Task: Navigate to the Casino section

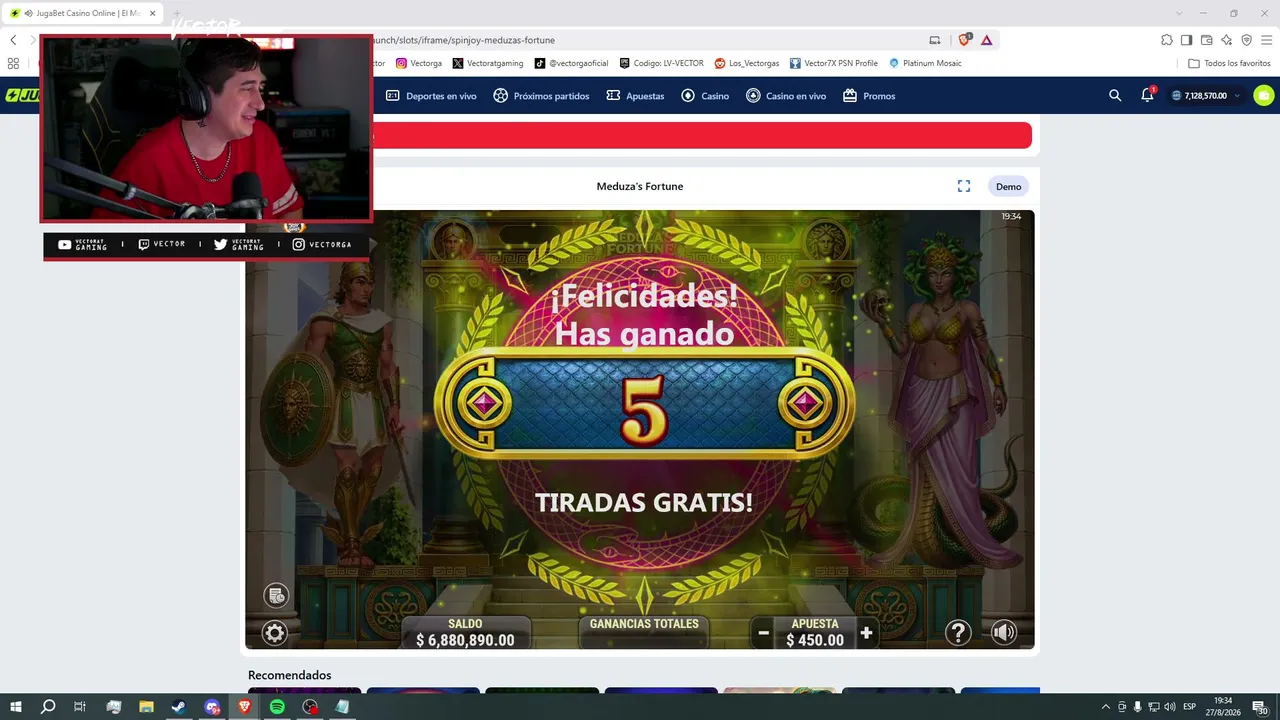Action: [x=705, y=96]
